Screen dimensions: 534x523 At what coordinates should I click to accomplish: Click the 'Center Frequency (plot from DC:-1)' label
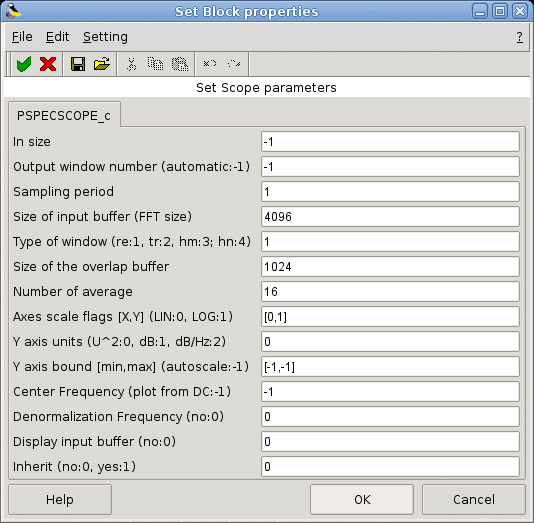click(x=122, y=392)
